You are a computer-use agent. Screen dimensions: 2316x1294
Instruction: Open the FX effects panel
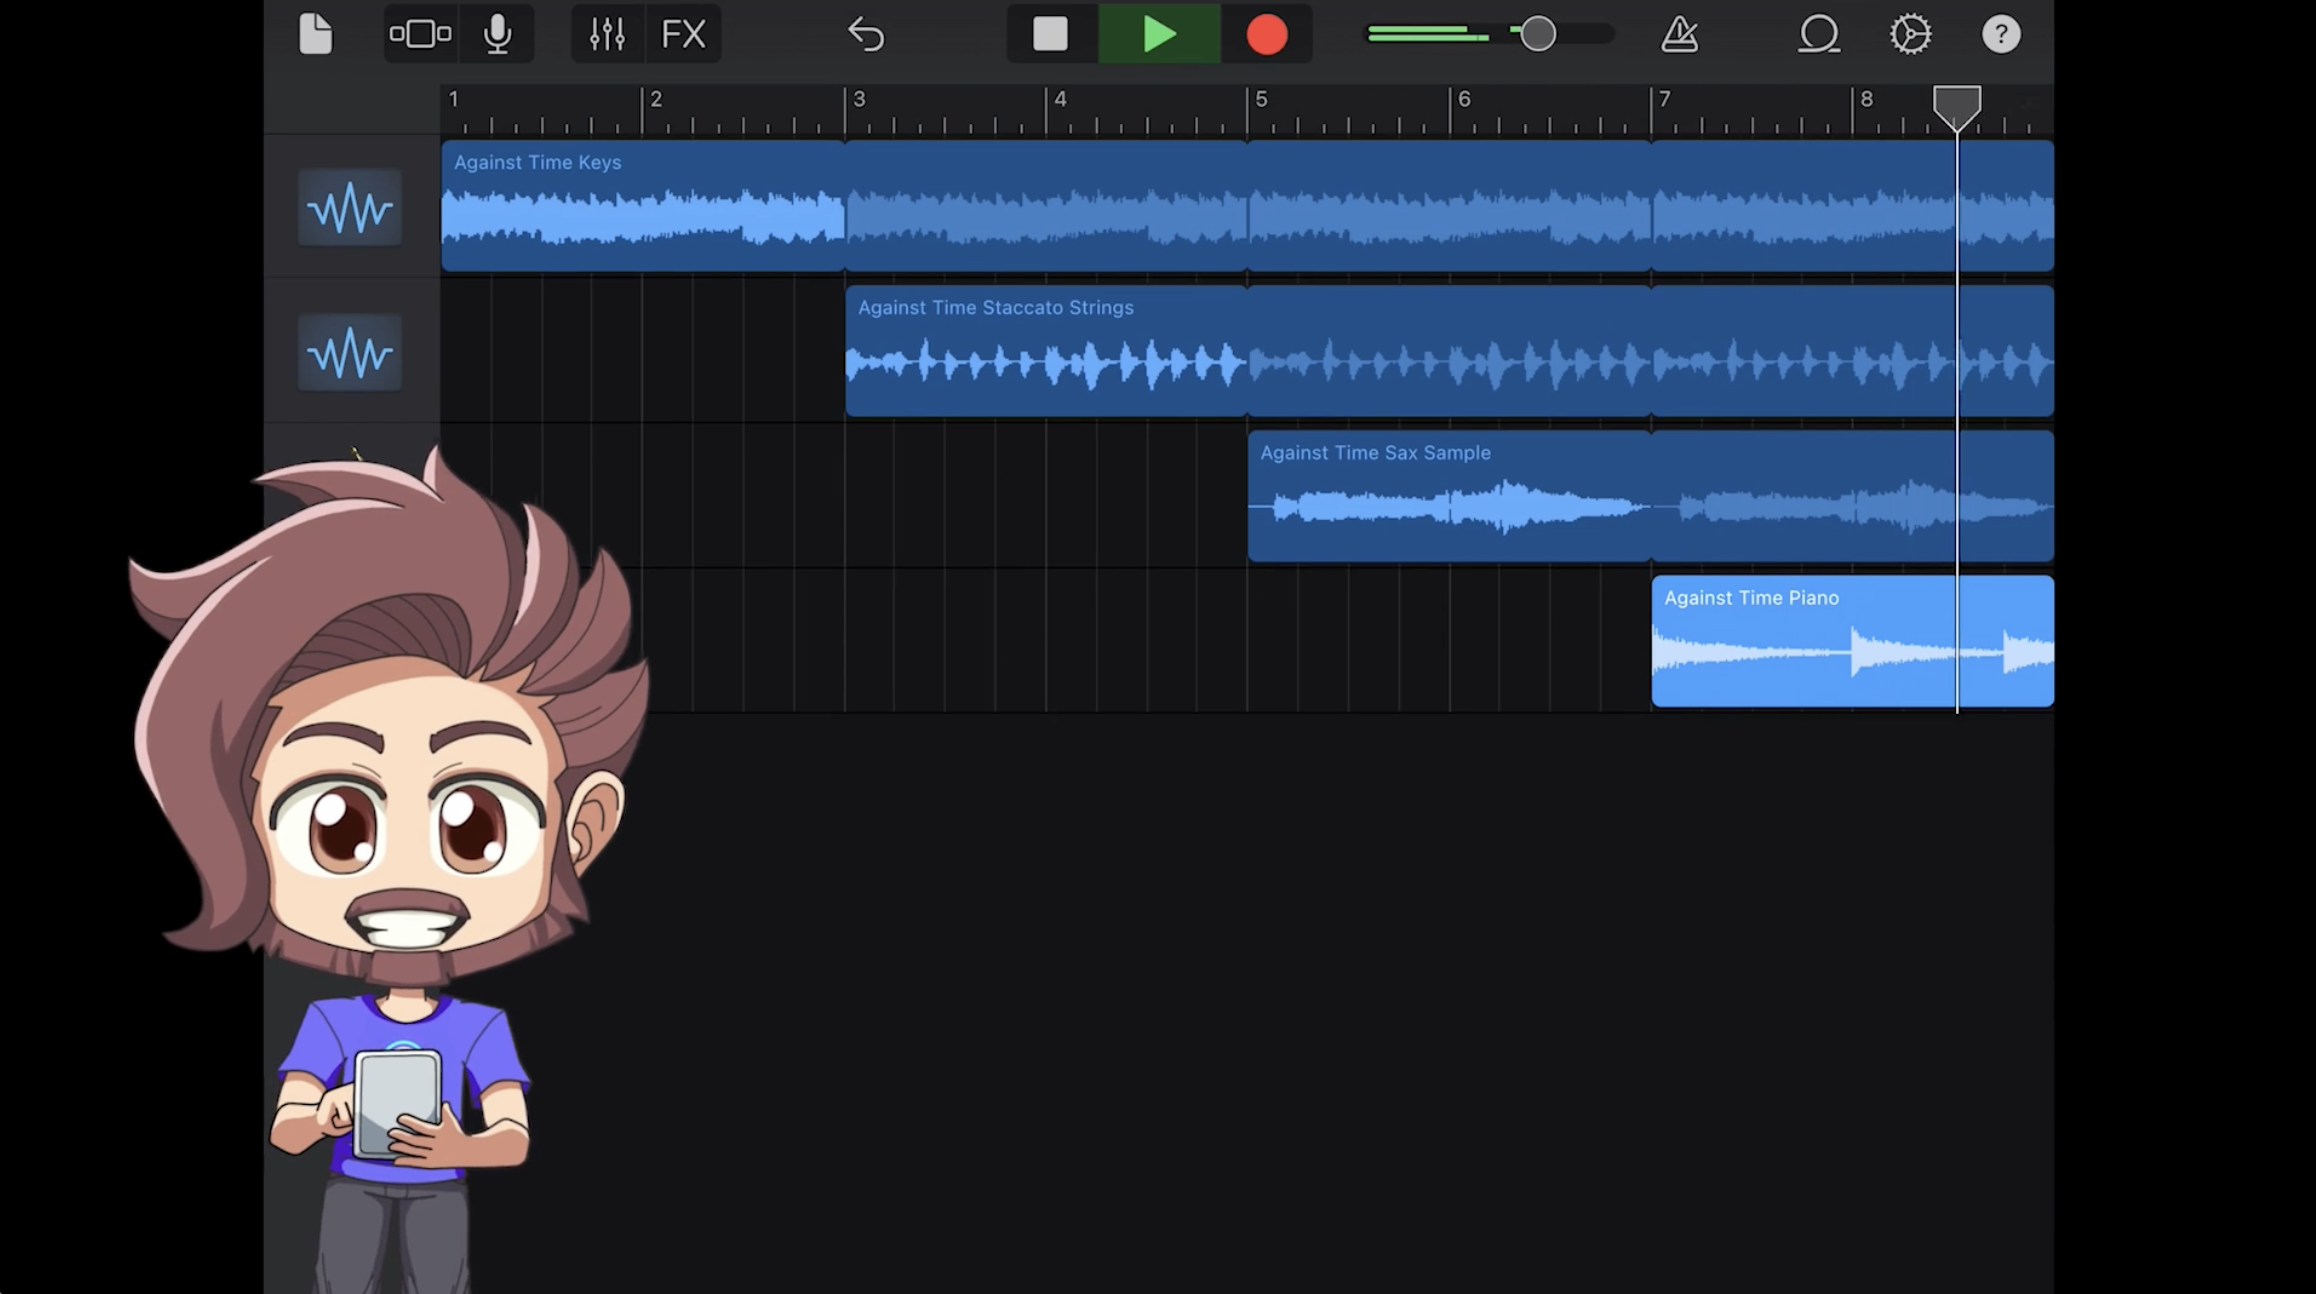click(x=684, y=34)
